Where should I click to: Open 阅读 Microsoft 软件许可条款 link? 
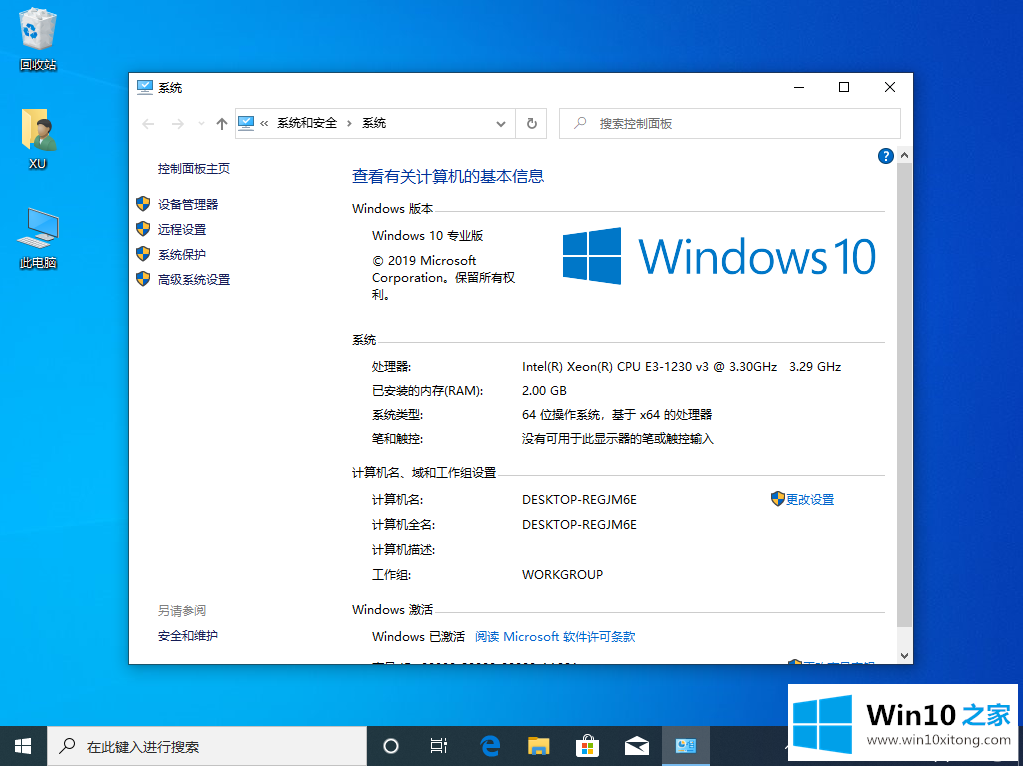coord(555,636)
